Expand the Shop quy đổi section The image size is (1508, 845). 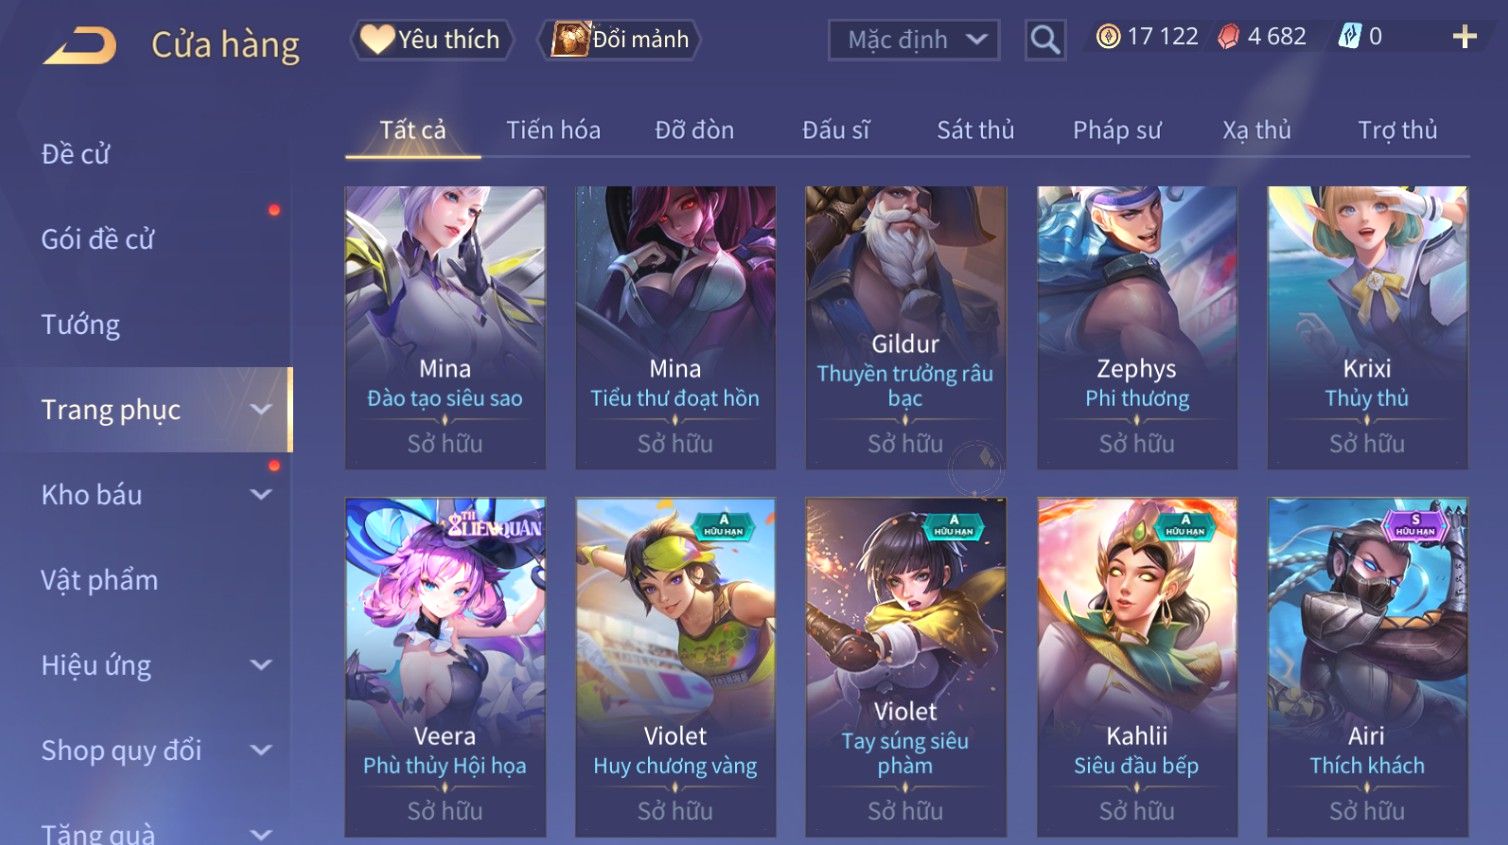[x=261, y=750]
